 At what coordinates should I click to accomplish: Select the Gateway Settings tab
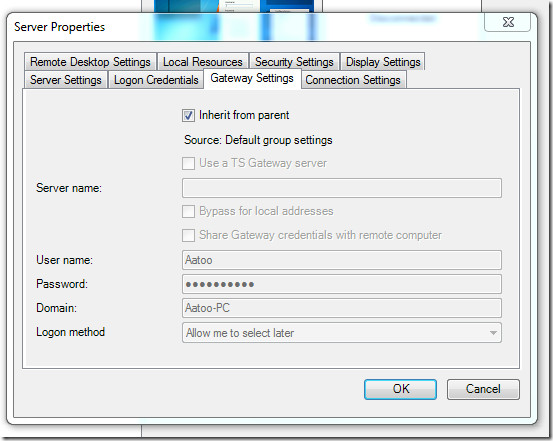click(252, 78)
